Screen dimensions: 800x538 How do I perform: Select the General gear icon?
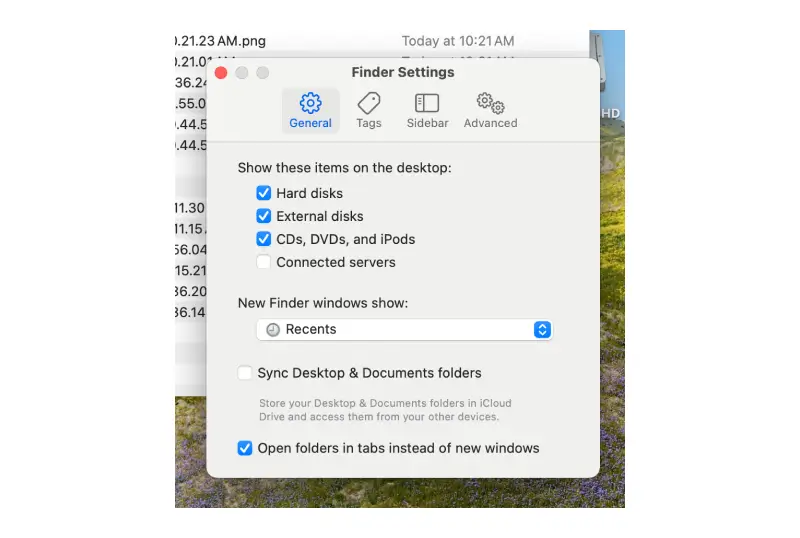310,103
